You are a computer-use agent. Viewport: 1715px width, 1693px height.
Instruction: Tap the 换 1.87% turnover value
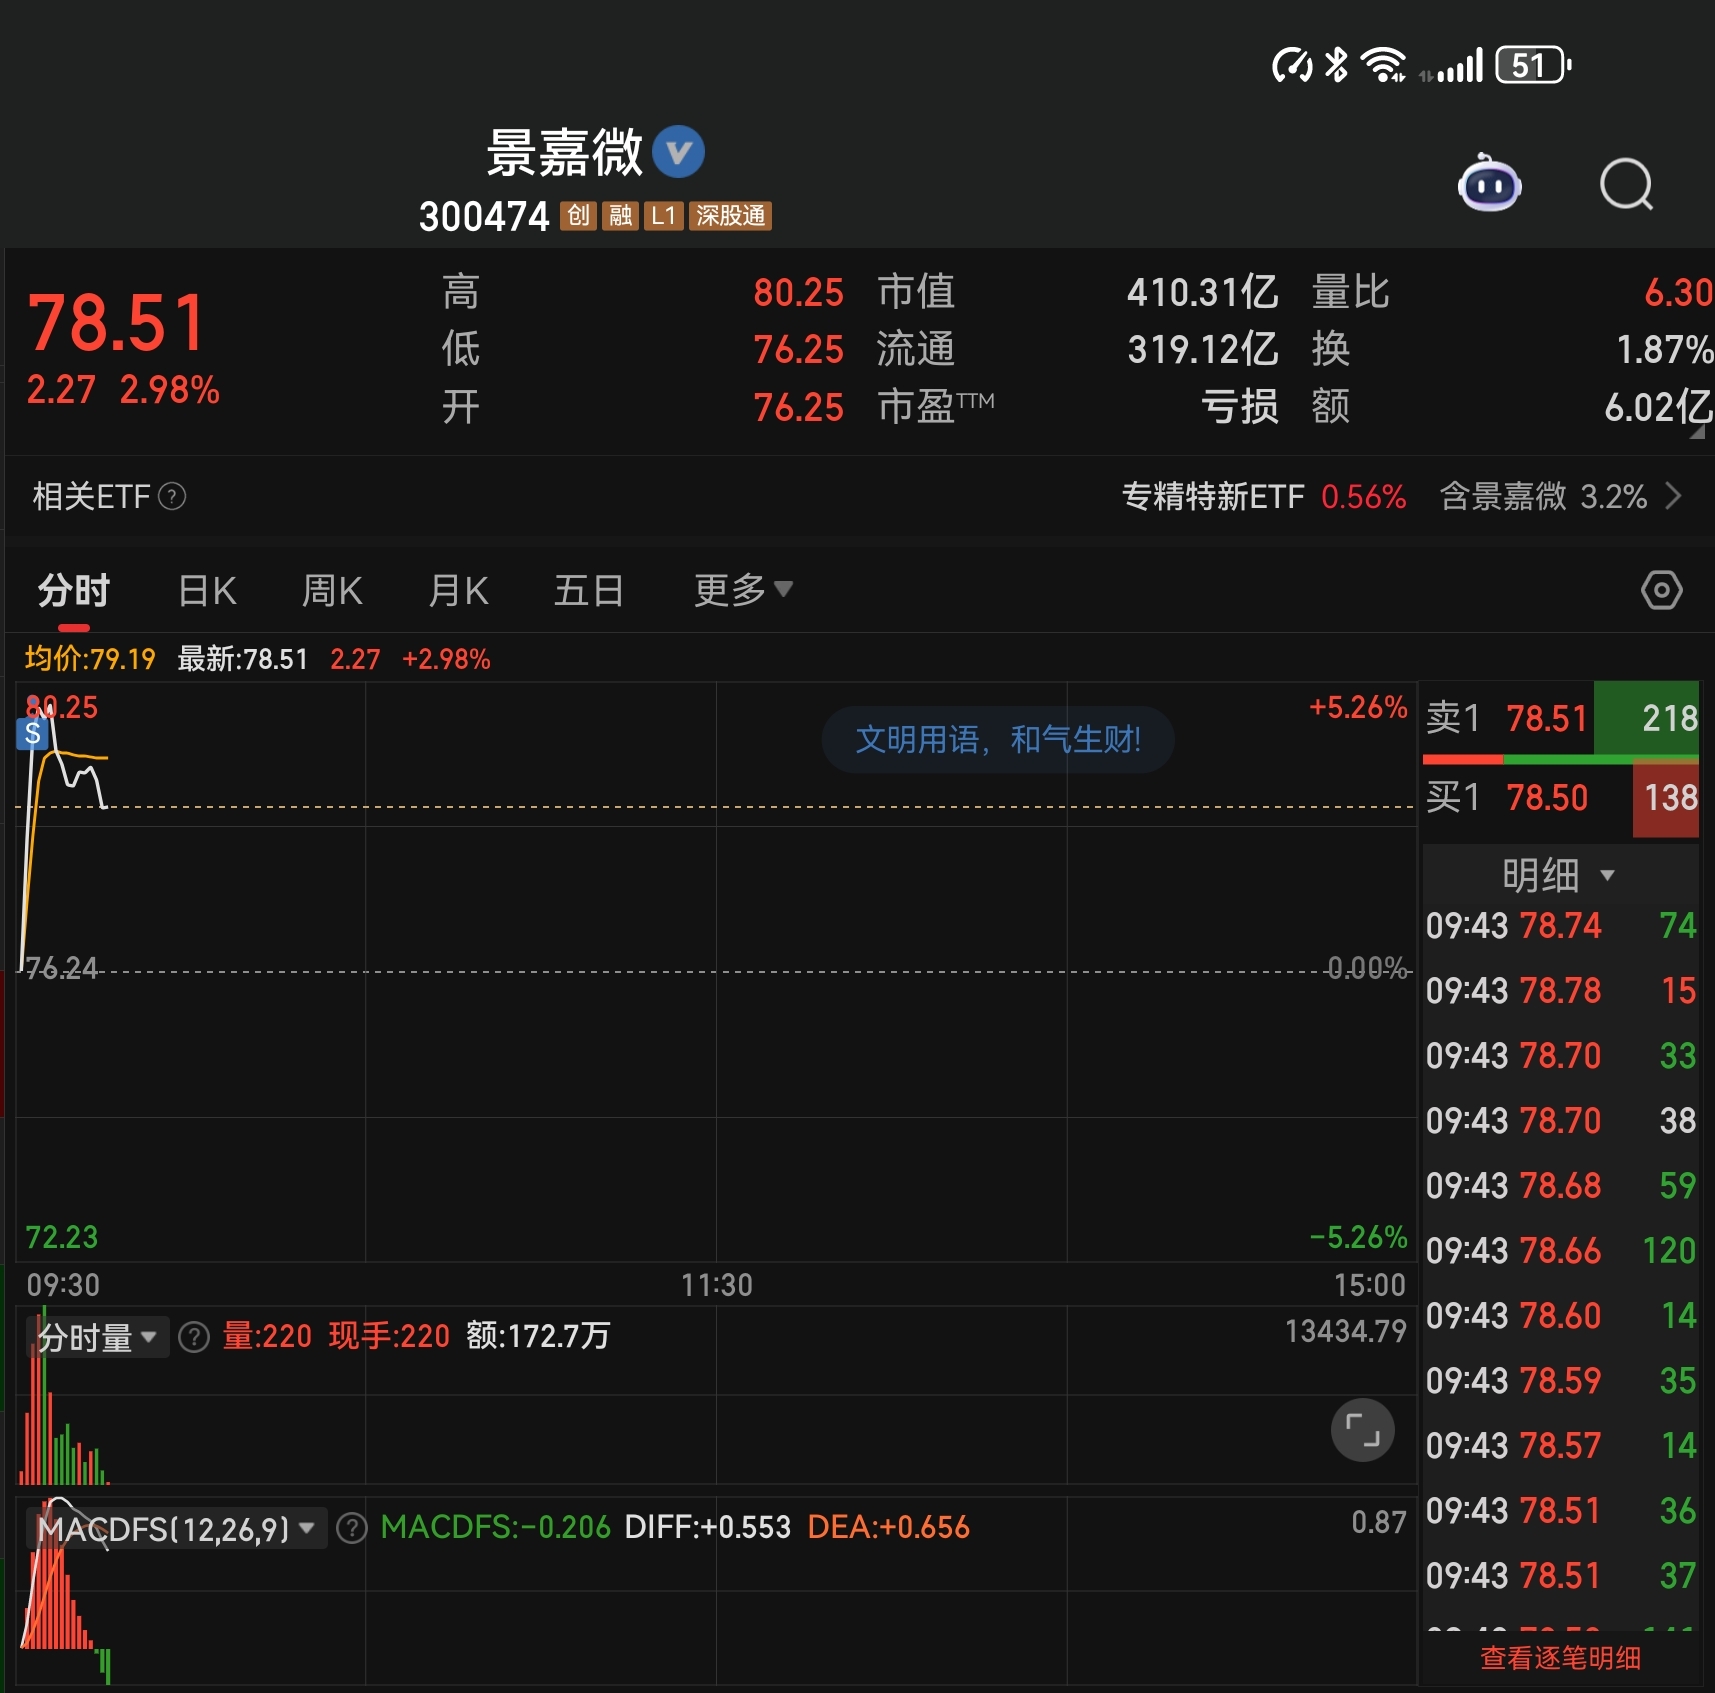(1665, 349)
